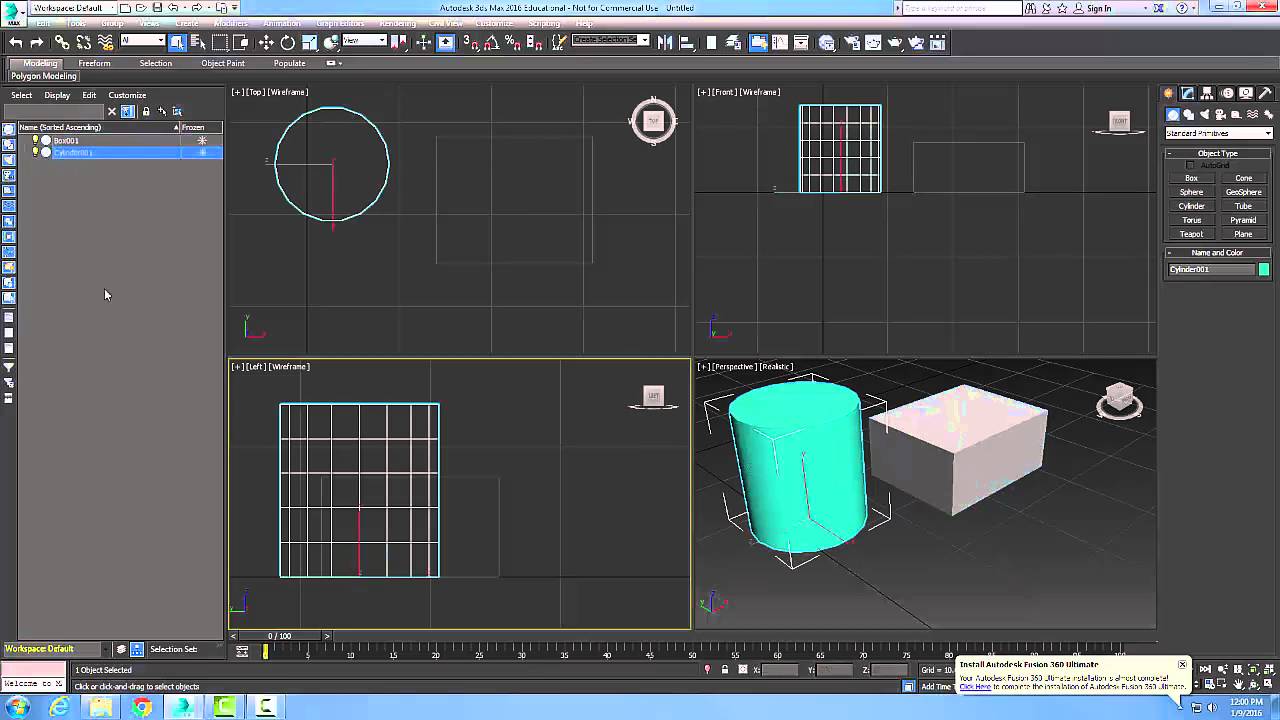
Task: Select the Shapes category icon
Action: tap(1189, 115)
